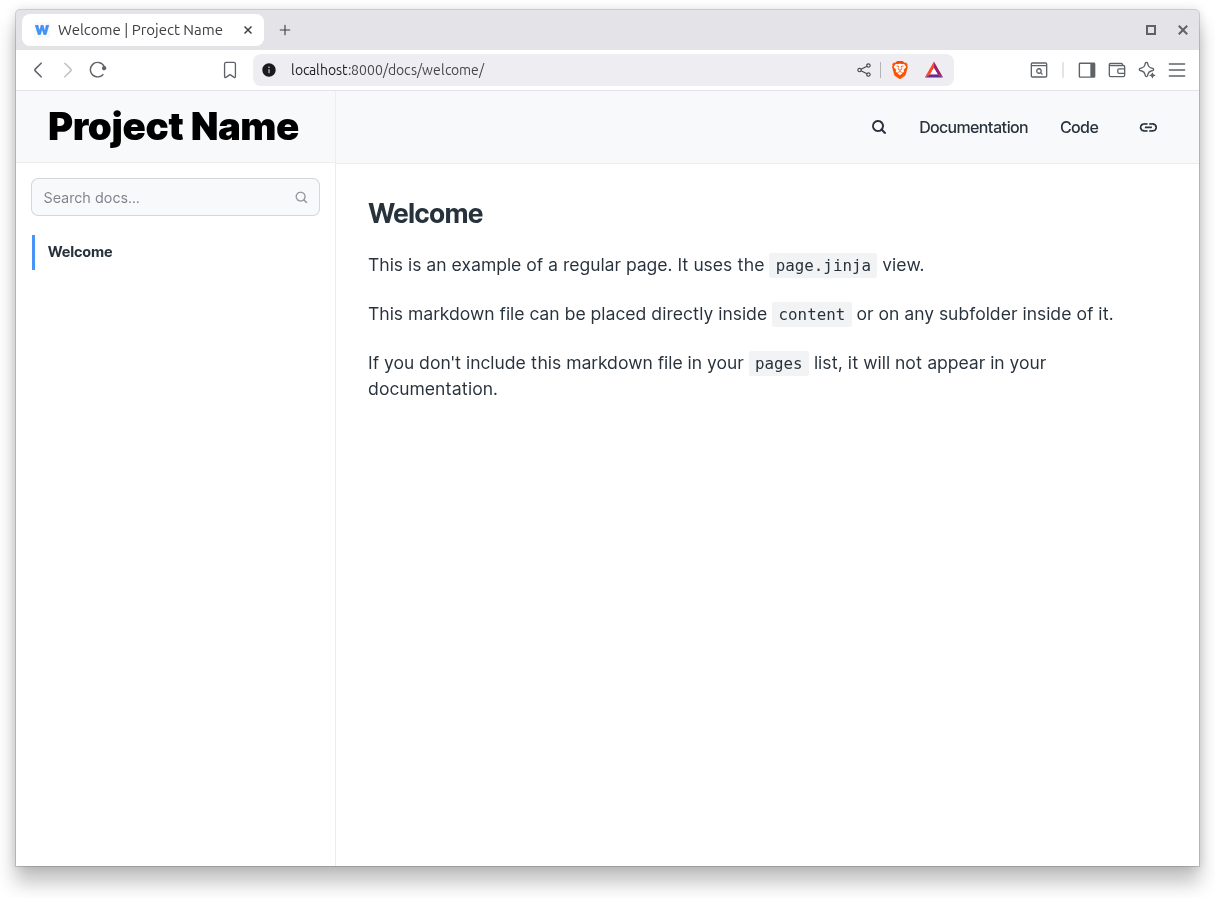Click the site information shield in the address bar
The width and height of the screenshot is (1215, 898).
pyautogui.click(x=268, y=70)
